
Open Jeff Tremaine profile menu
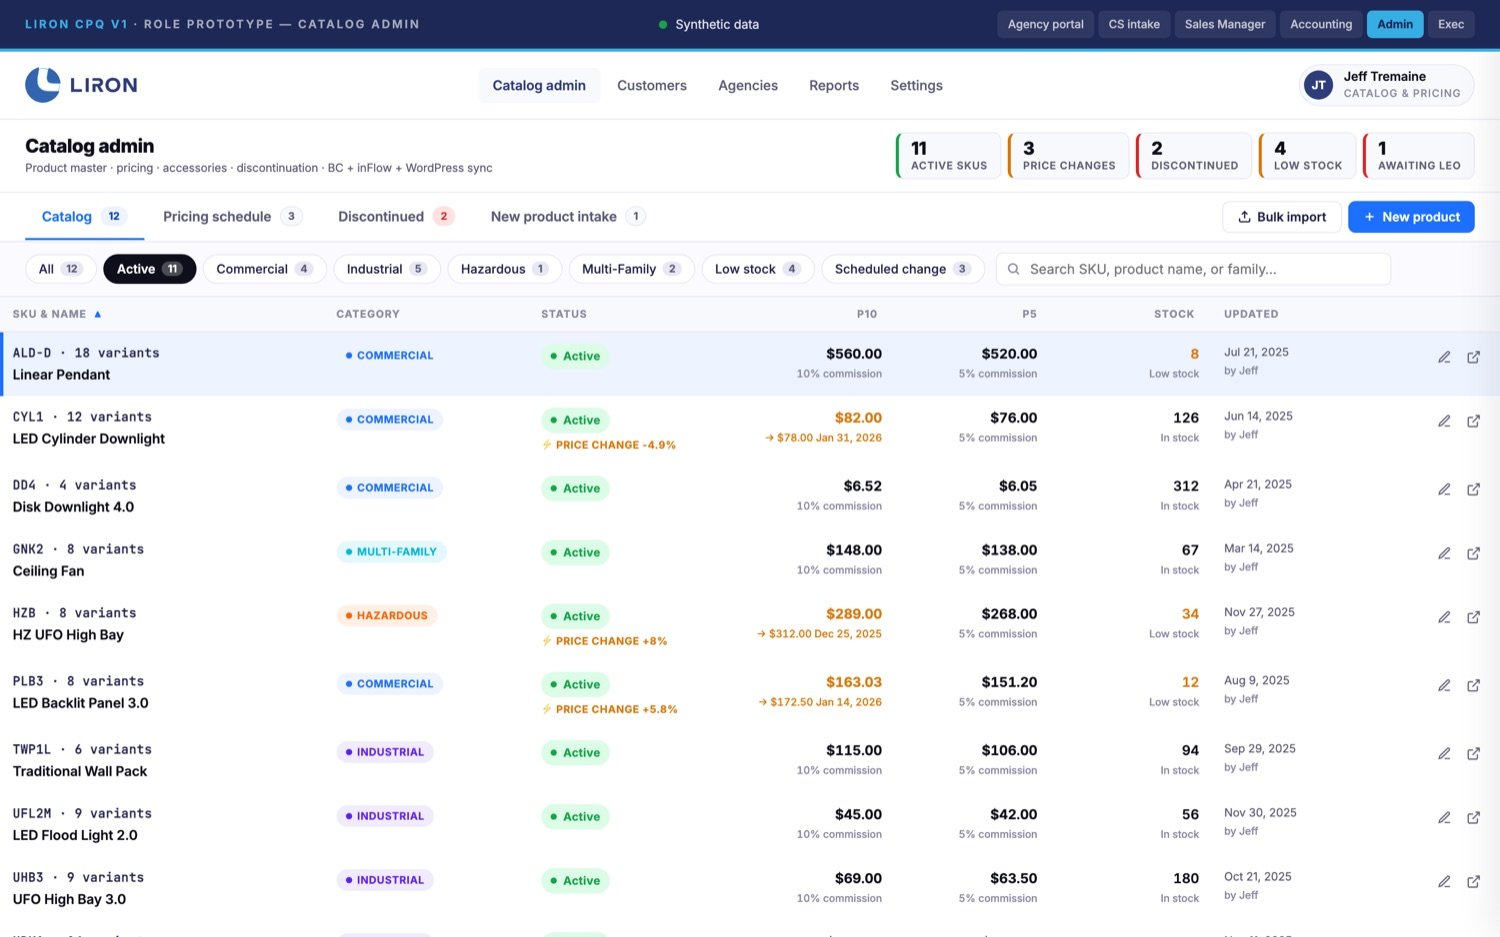coord(1387,85)
